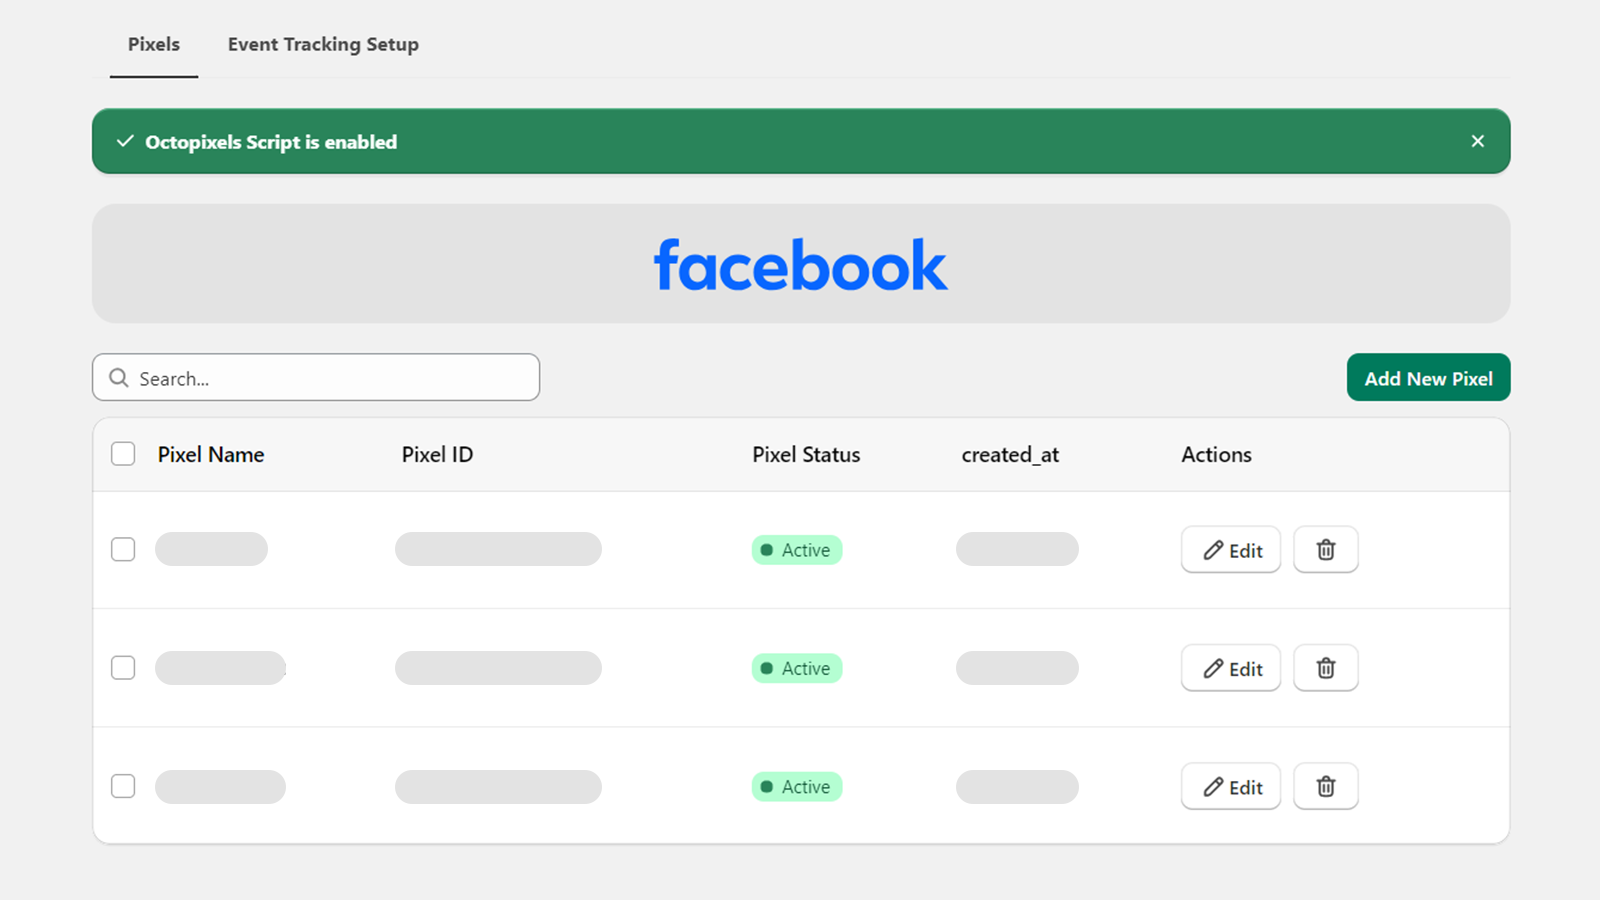Image resolution: width=1600 pixels, height=900 pixels.
Task: Switch to the Pixels tab
Action: (x=154, y=44)
